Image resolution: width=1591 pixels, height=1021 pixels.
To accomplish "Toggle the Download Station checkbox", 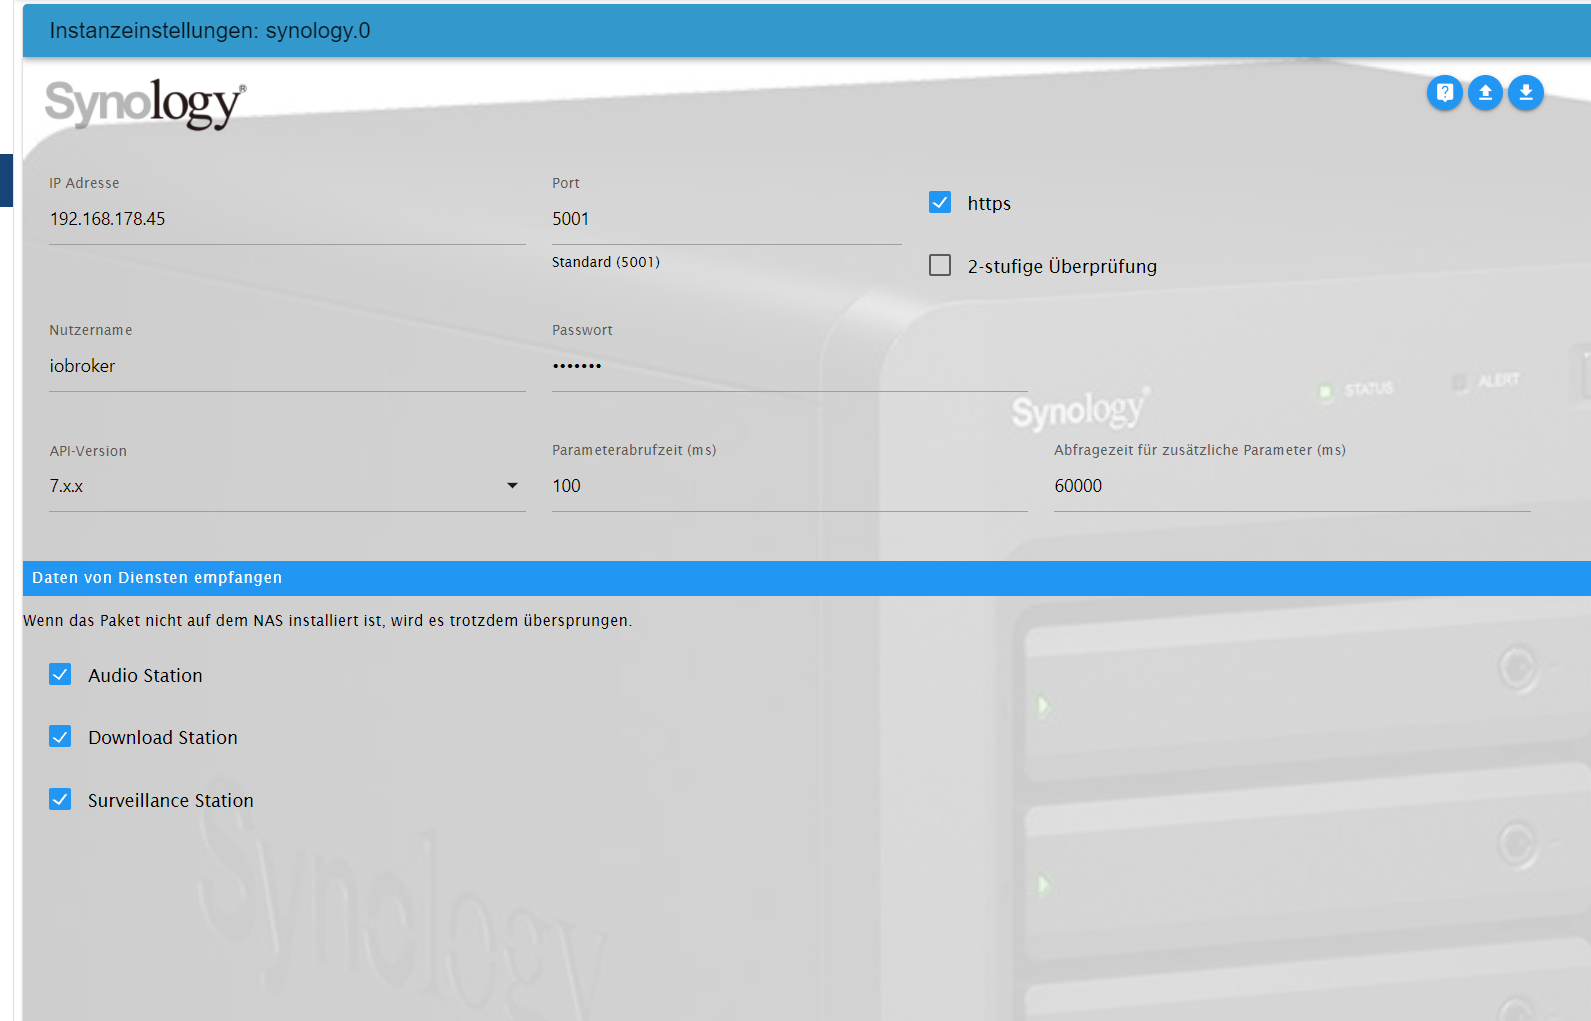I will [x=60, y=737].
